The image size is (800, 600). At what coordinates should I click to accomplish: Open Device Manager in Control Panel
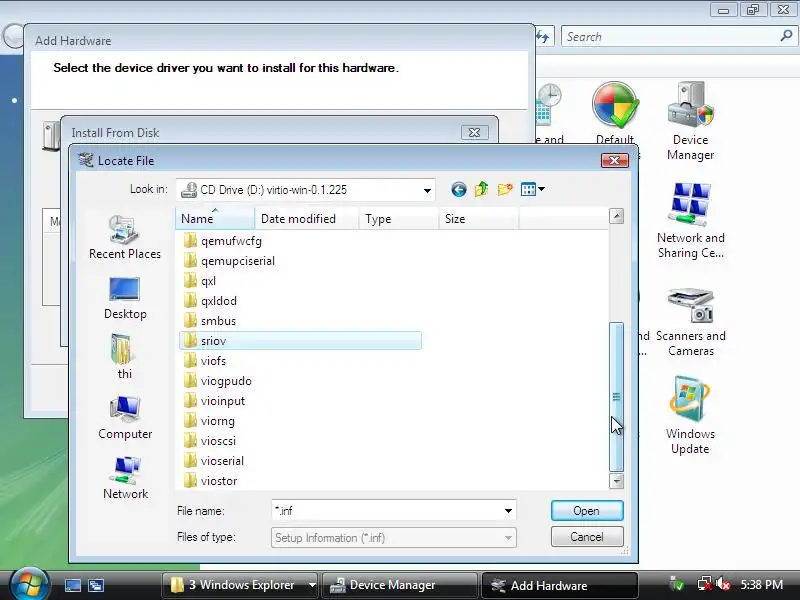tap(690, 121)
